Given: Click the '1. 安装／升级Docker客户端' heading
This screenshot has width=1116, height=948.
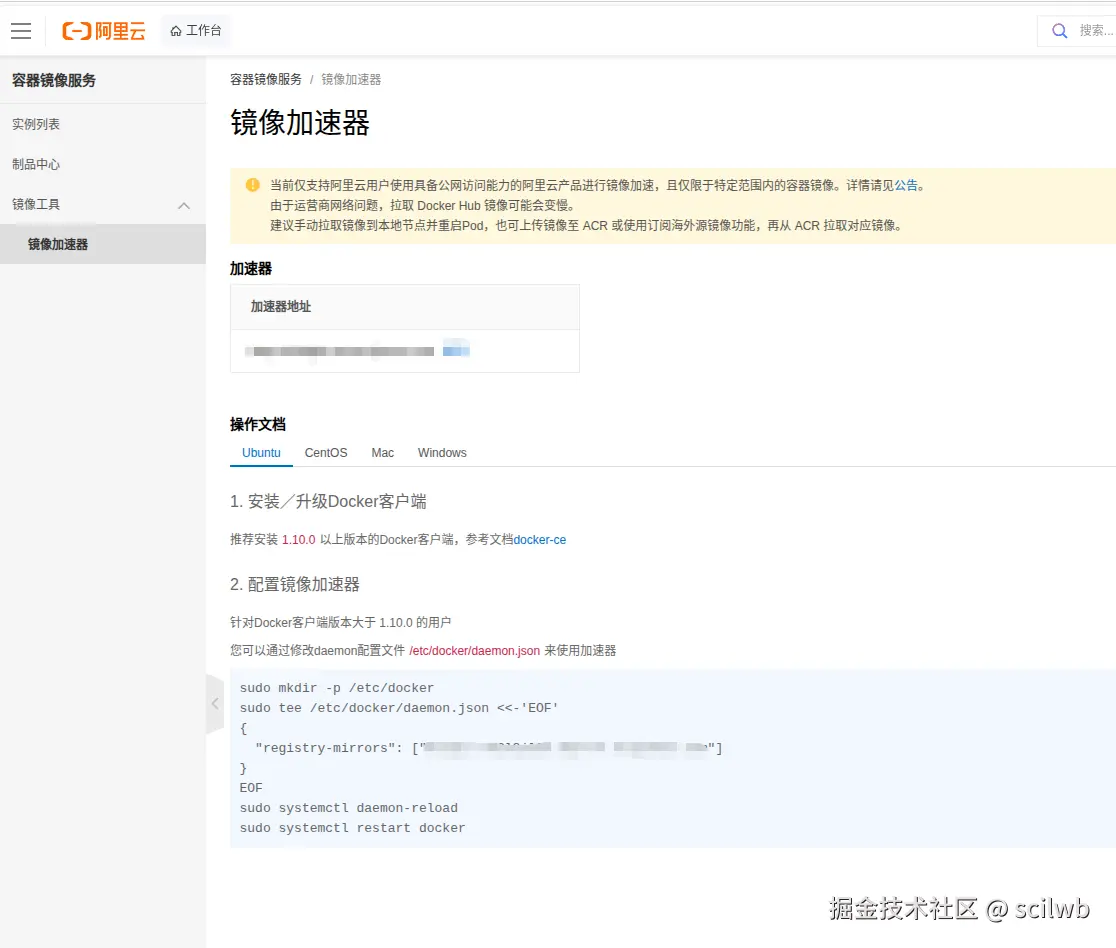Looking at the screenshot, I should [328, 502].
